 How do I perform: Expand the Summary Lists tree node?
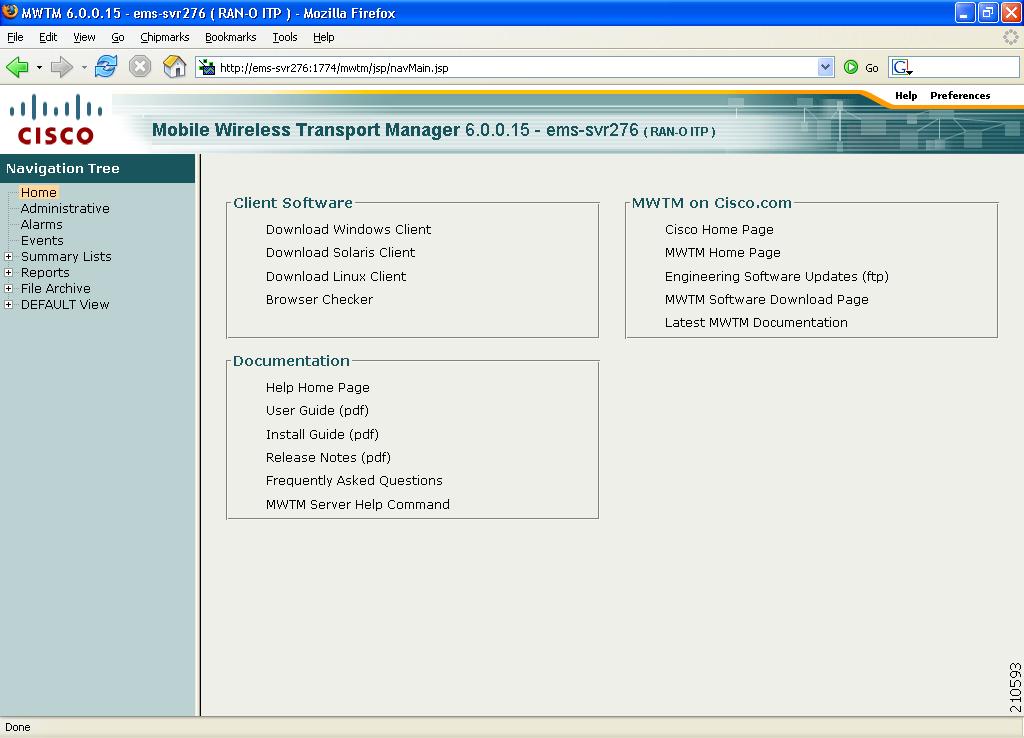pyautogui.click(x=8, y=257)
